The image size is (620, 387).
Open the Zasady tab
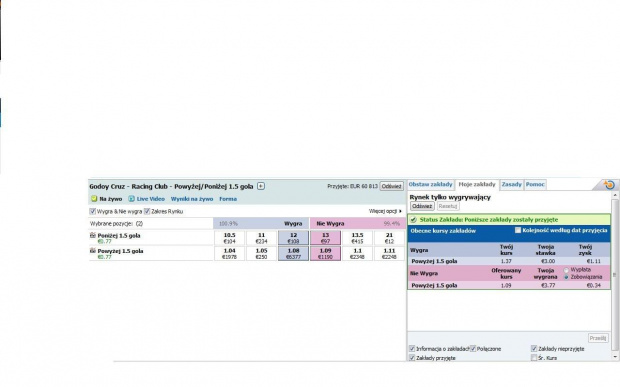pyautogui.click(x=512, y=185)
